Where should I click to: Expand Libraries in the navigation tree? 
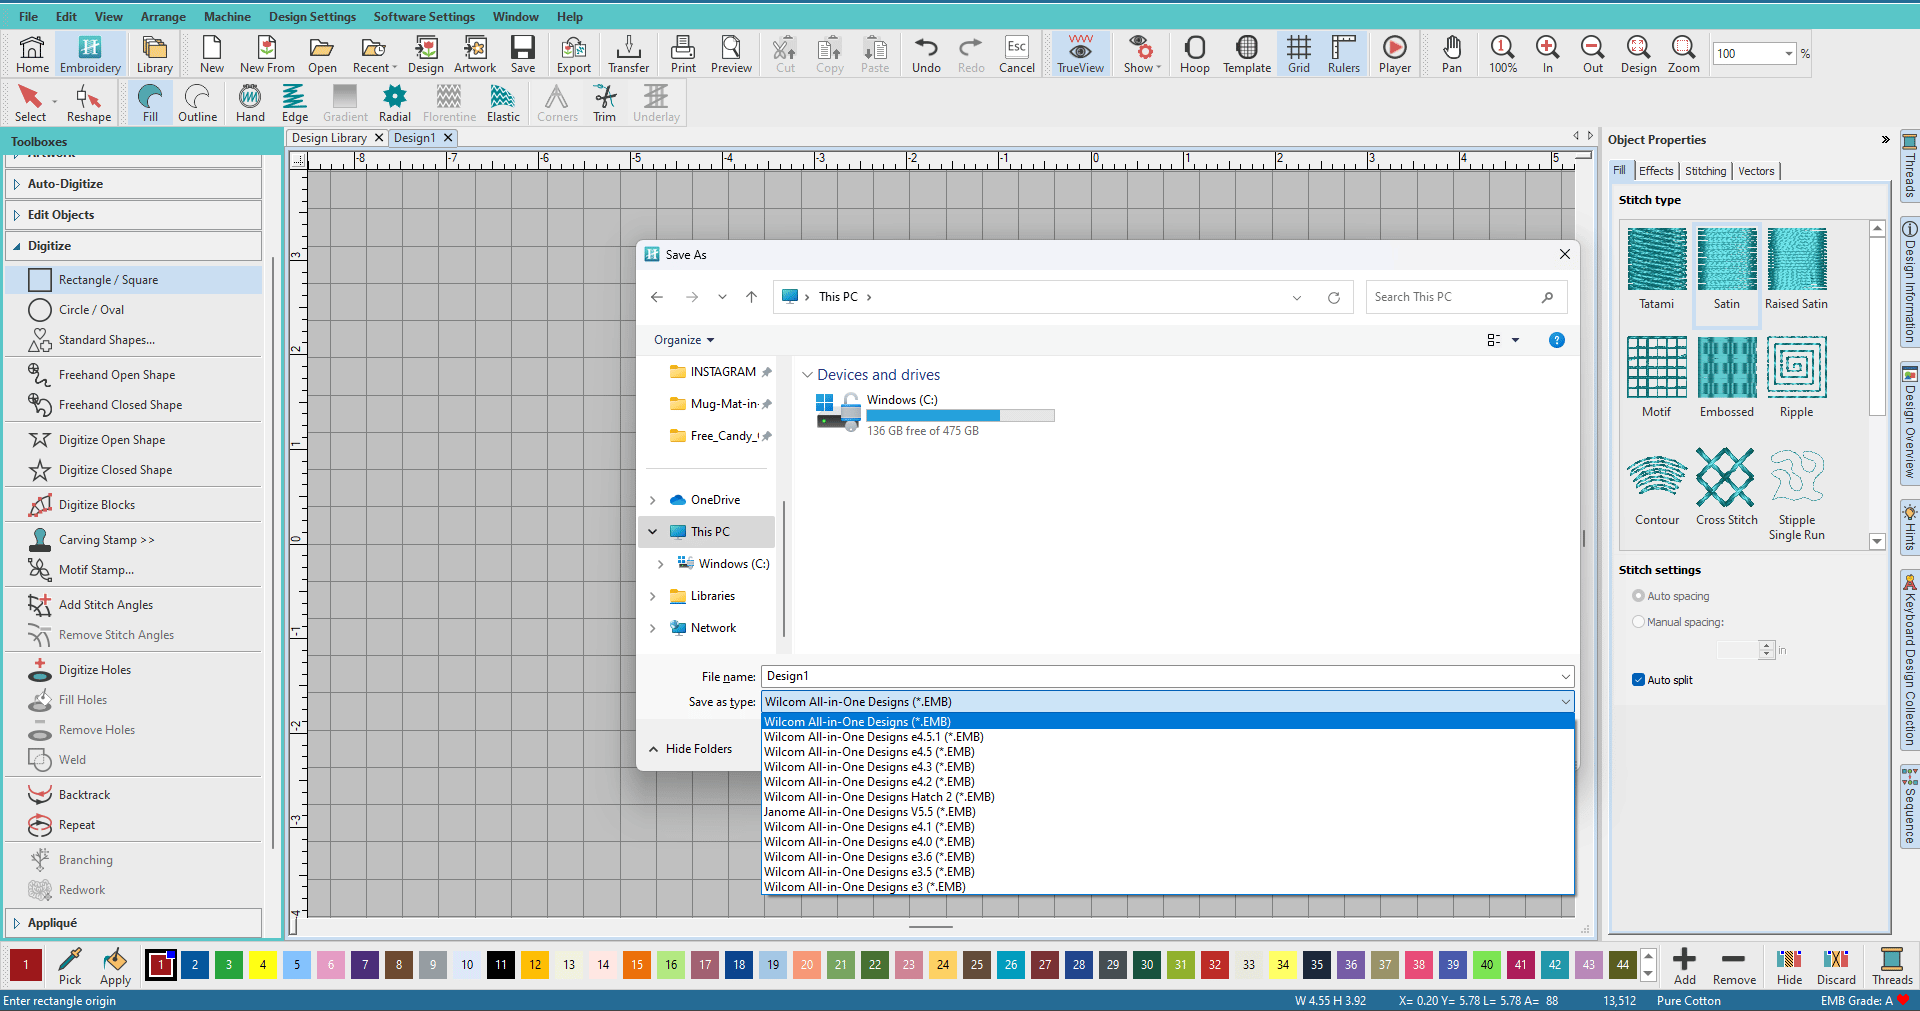653,596
